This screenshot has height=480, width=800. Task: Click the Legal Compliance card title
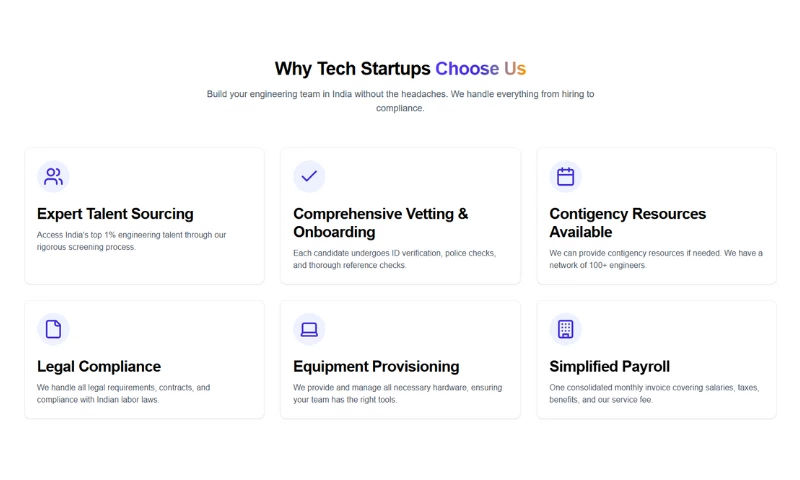(99, 367)
